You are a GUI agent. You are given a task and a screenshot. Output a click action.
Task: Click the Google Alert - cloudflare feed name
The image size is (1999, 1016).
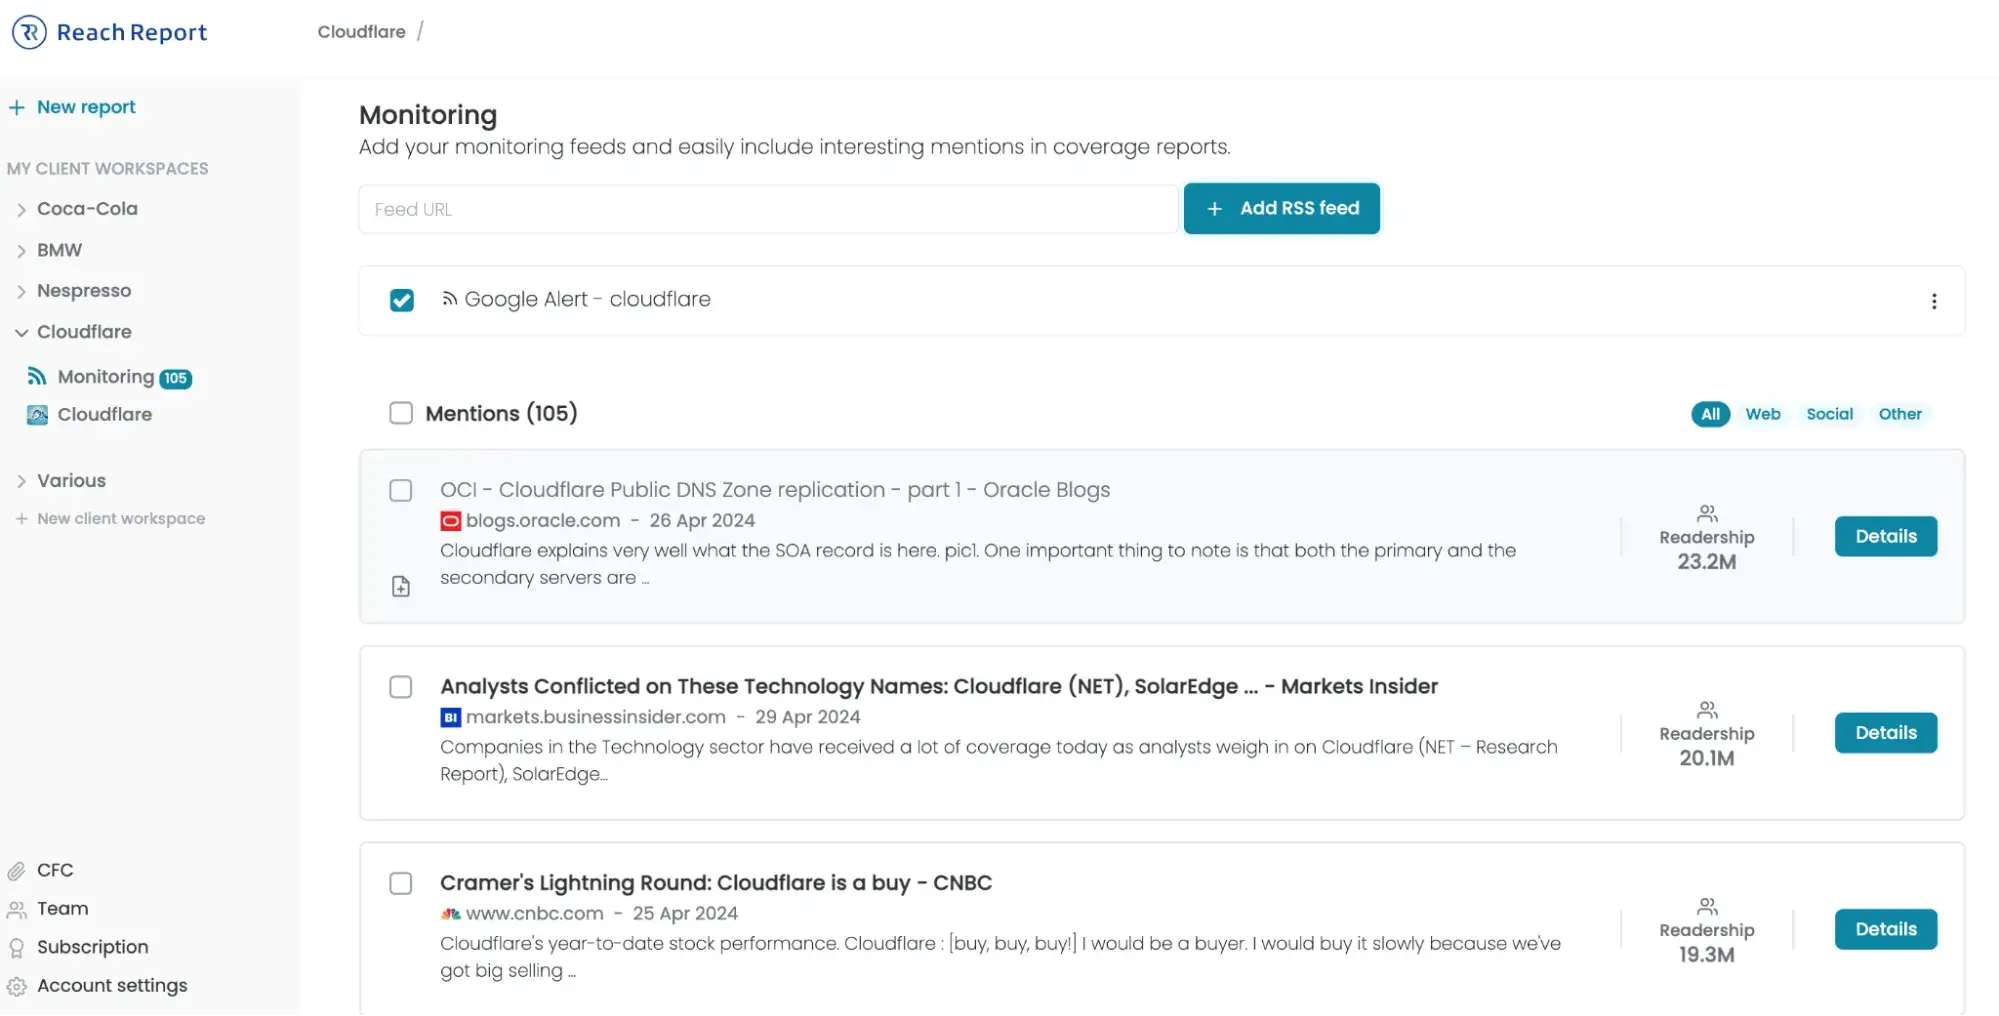click(587, 299)
